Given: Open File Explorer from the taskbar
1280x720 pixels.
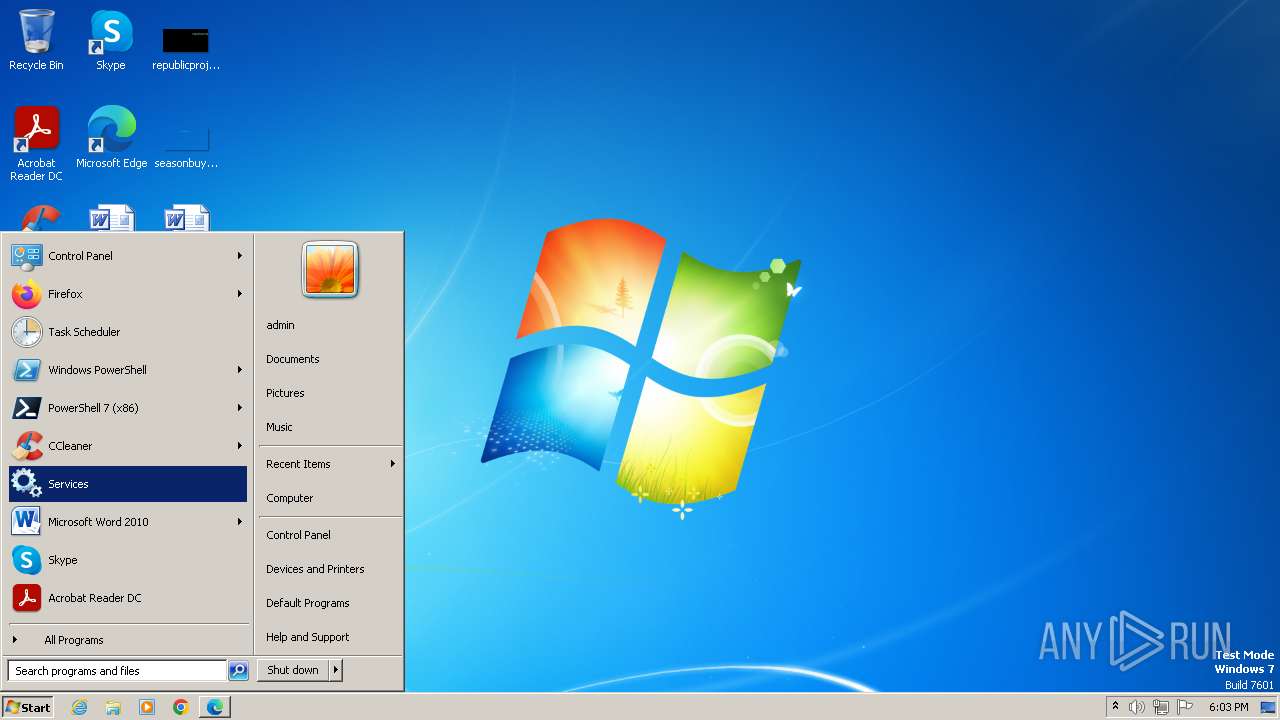Looking at the screenshot, I should [113, 707].
